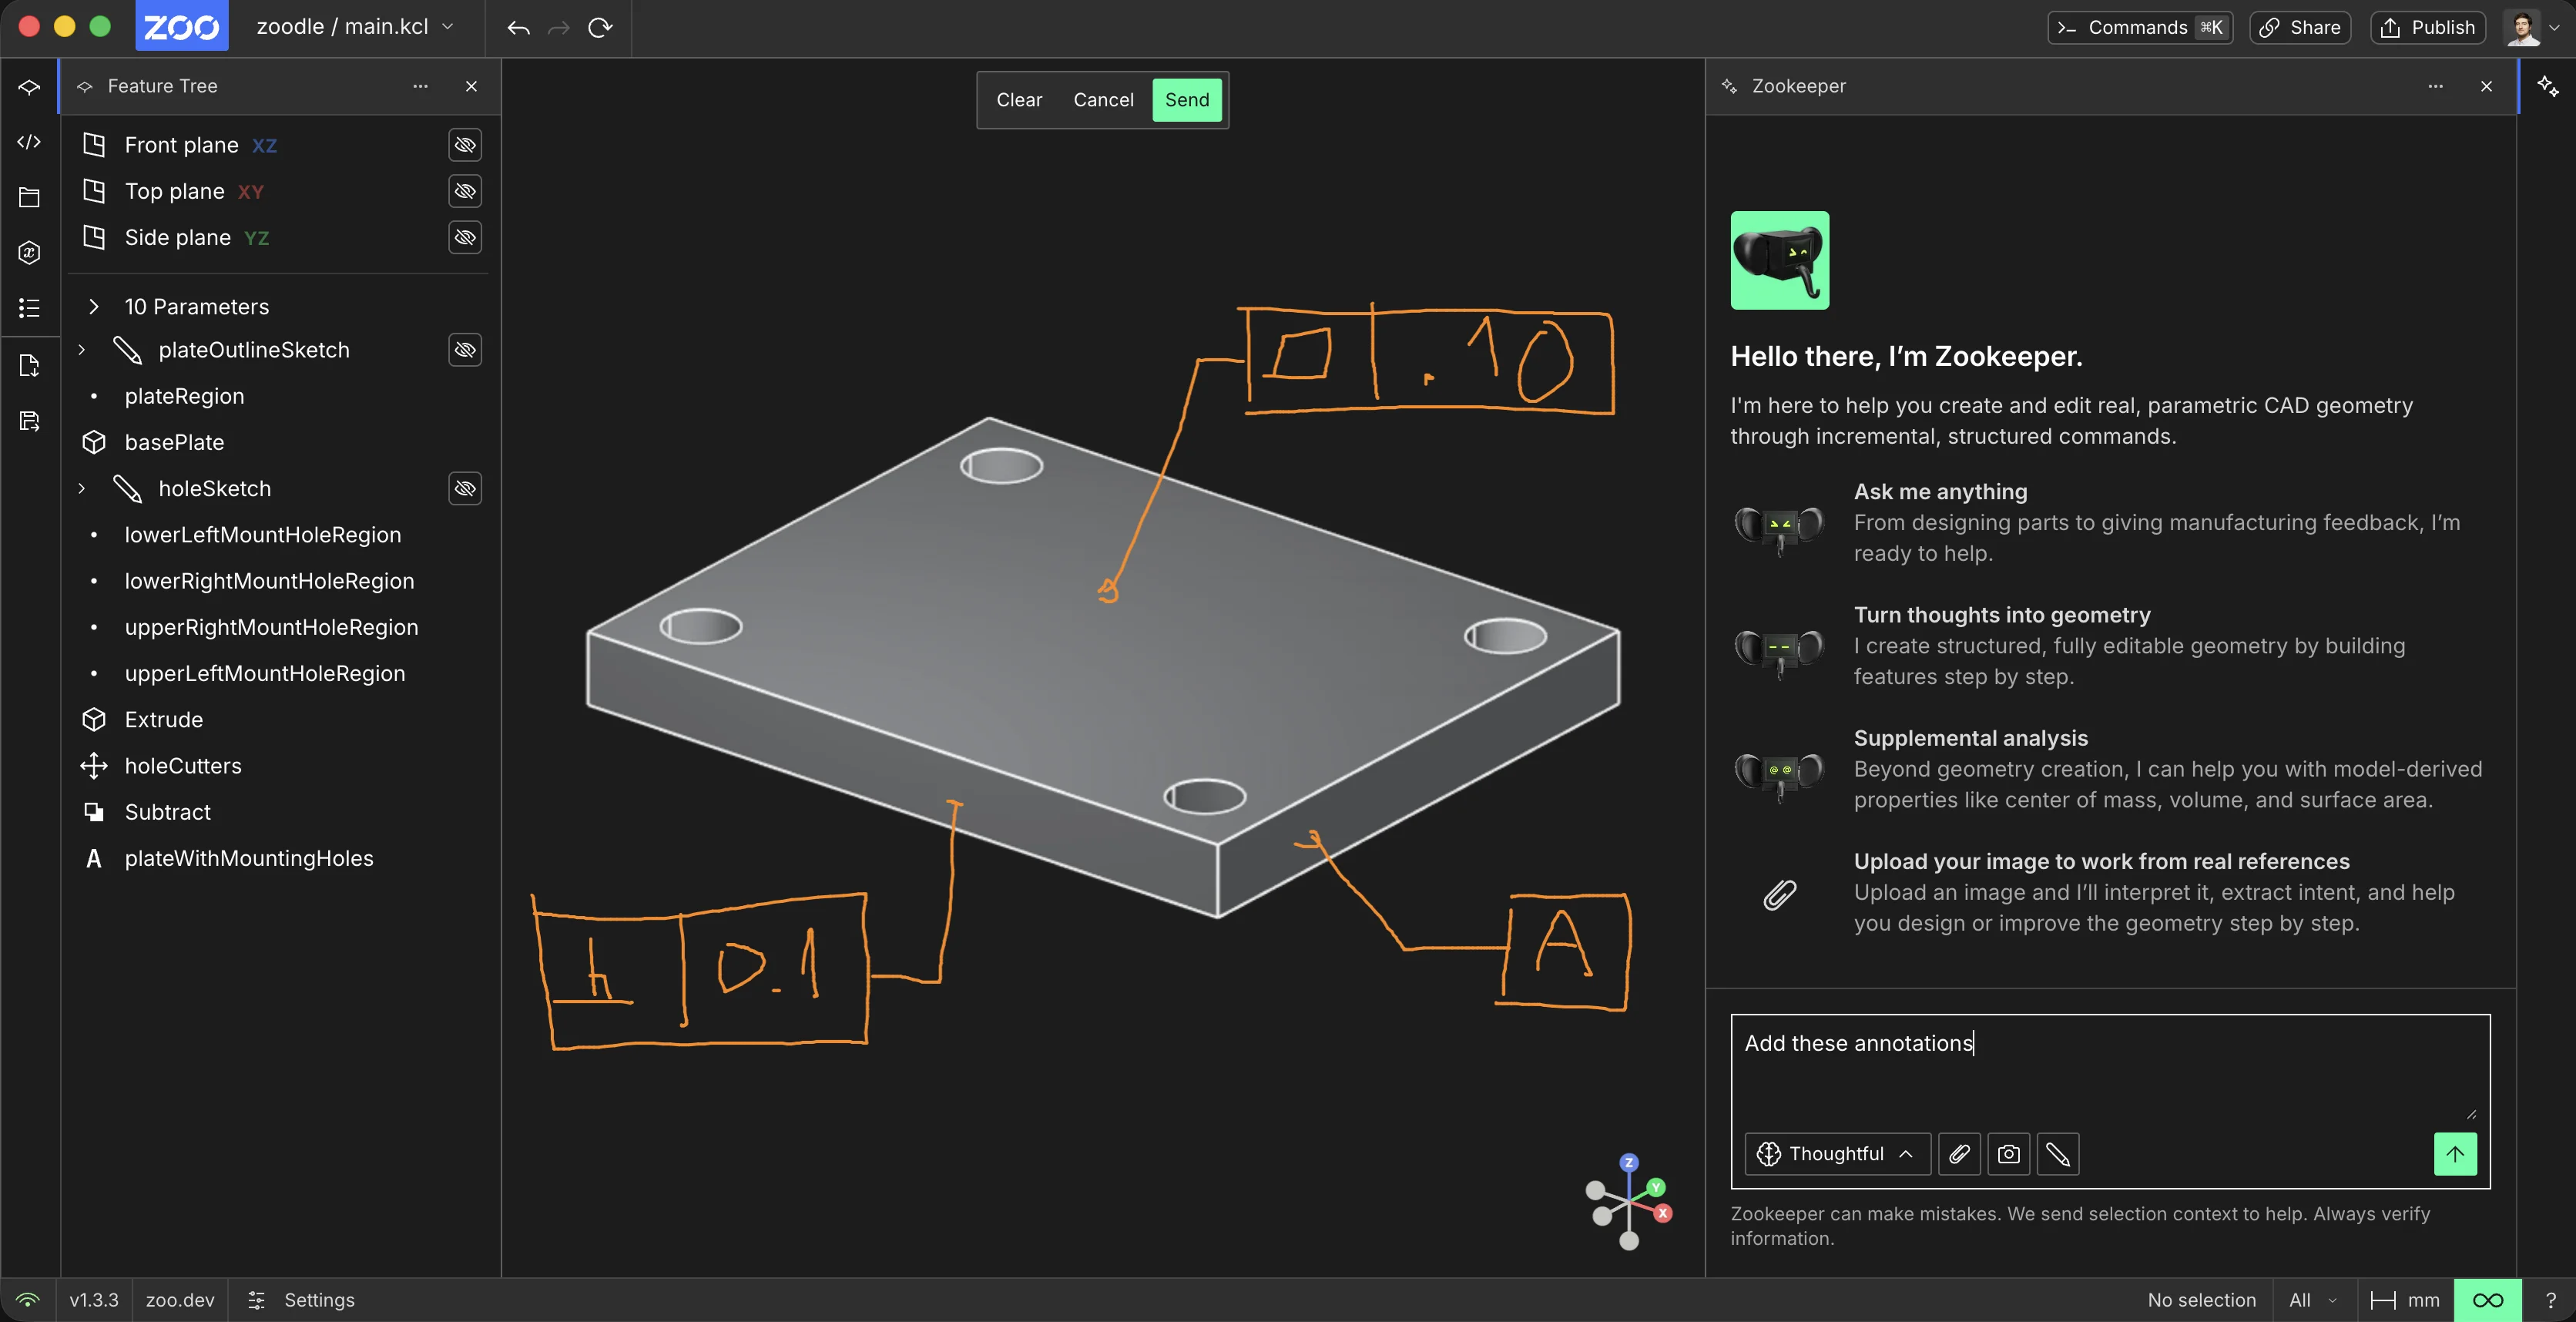Submit the prompt with green arrow button
The height and width of the screenshot is (1322, 2576).
[2455, 1154]
